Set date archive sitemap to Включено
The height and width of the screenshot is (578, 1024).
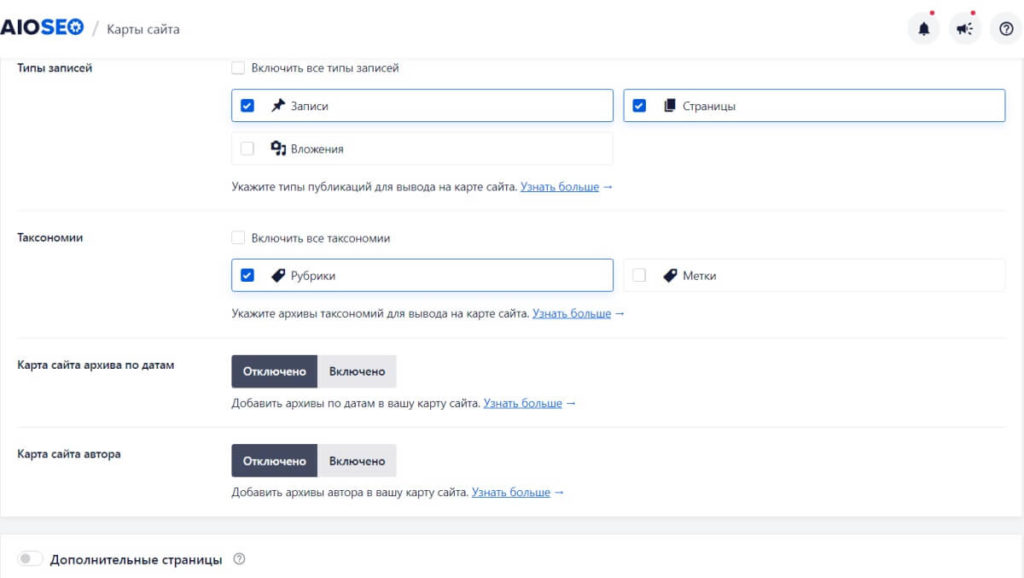pyautogui.click(x=357, y=371)
